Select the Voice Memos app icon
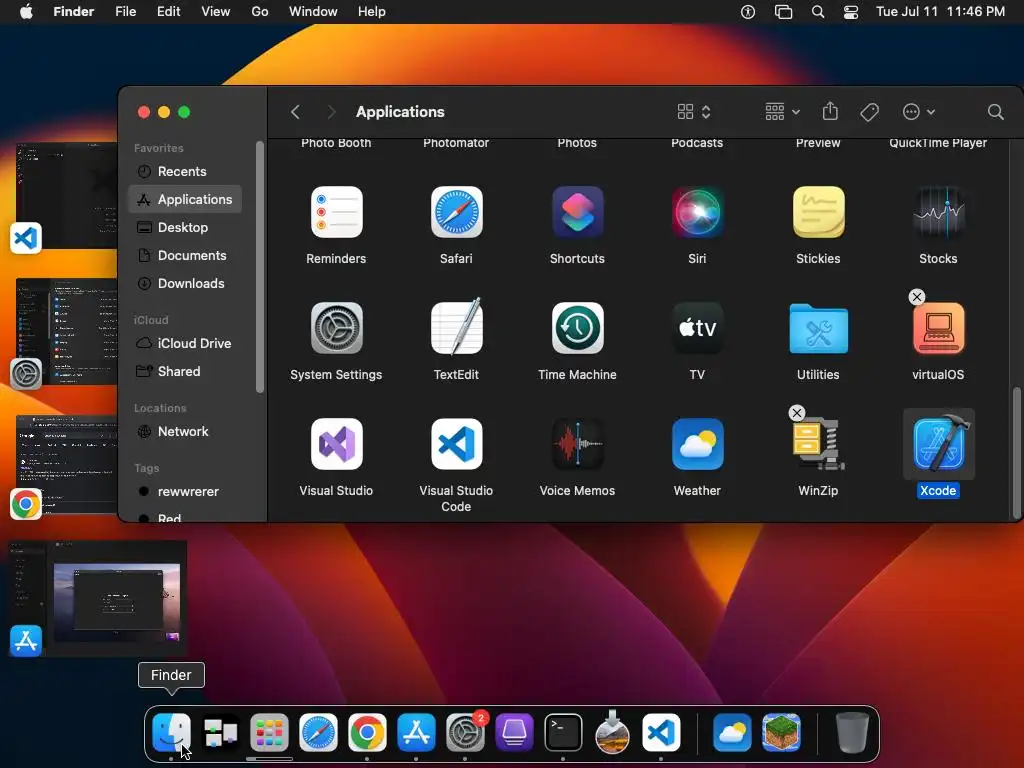Viewport: 1024px width, 768px height. coord(577,444)
